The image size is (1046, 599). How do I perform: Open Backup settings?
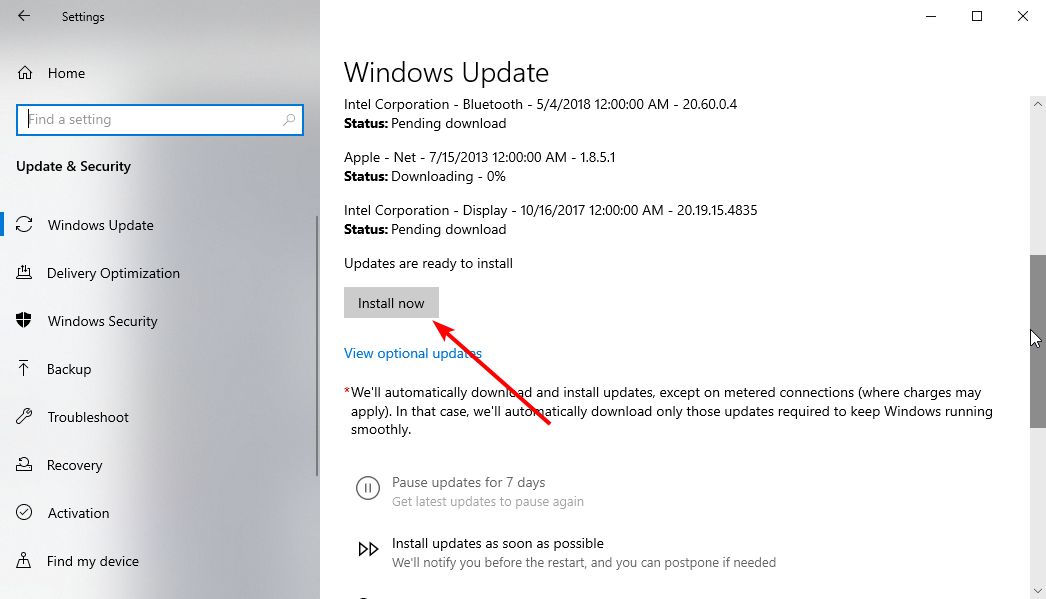[69, 370]
